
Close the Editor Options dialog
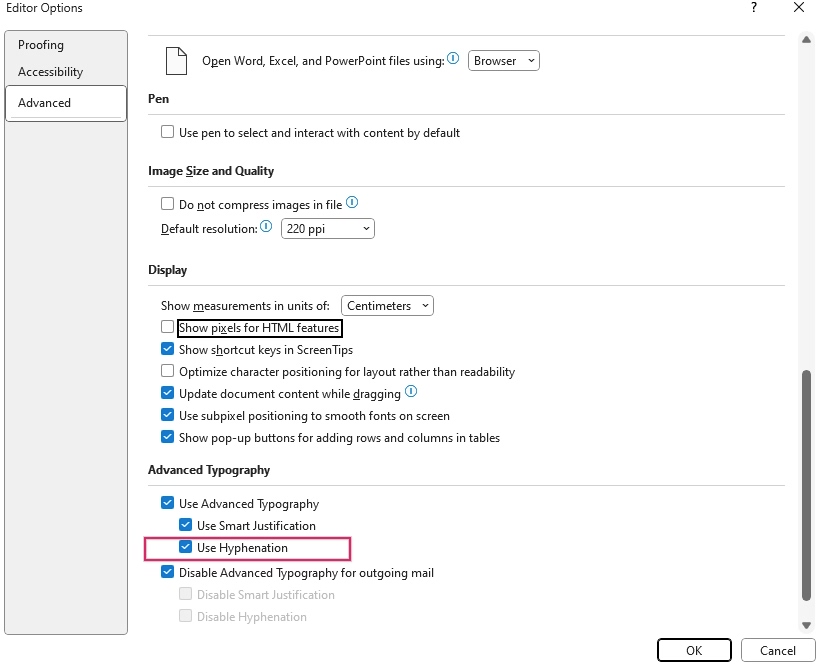[798, 8]
